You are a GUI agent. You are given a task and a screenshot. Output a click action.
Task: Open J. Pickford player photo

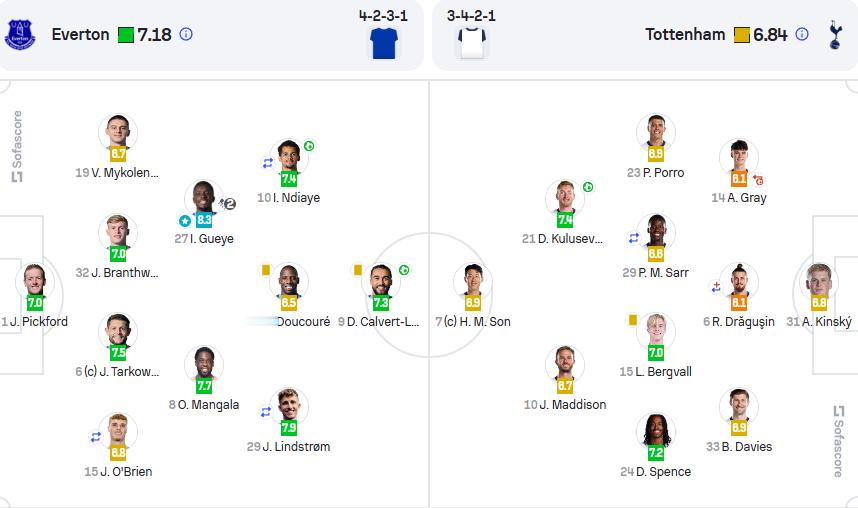point(34,281)
